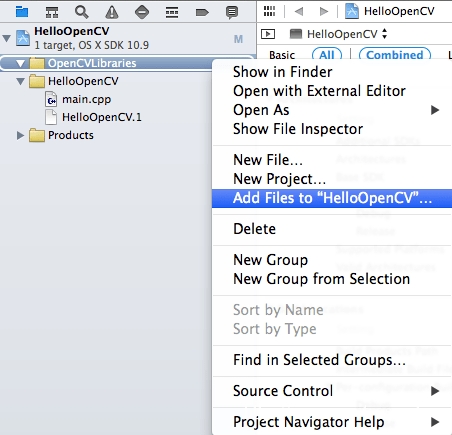Open the Project navigator folder icon

[22, 12]
